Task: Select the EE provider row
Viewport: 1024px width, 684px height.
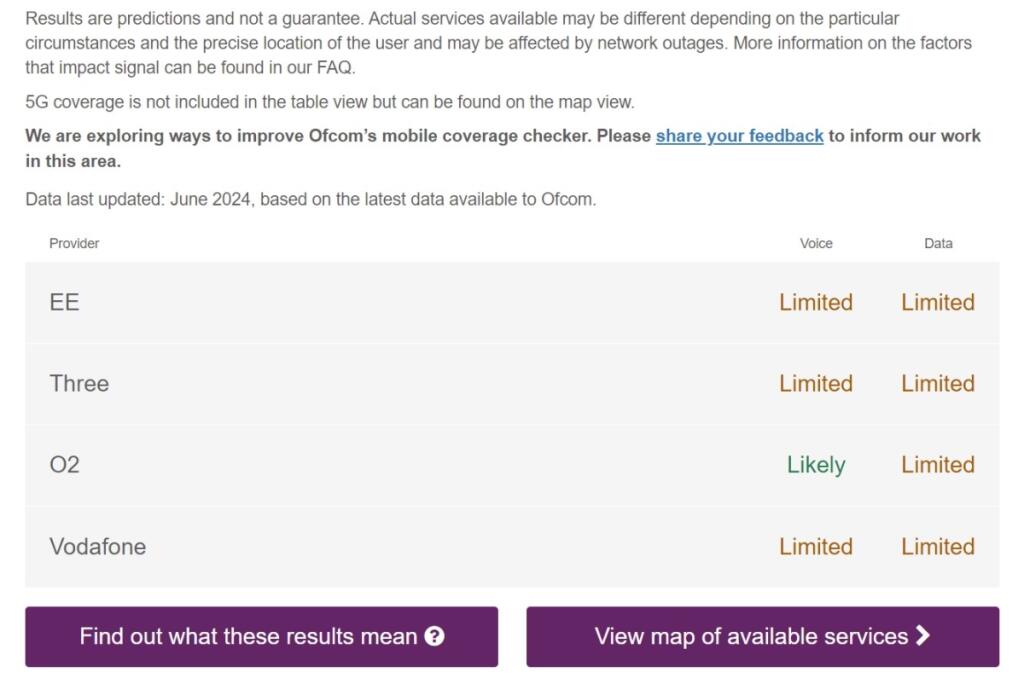Action: [x=512, y=302]
